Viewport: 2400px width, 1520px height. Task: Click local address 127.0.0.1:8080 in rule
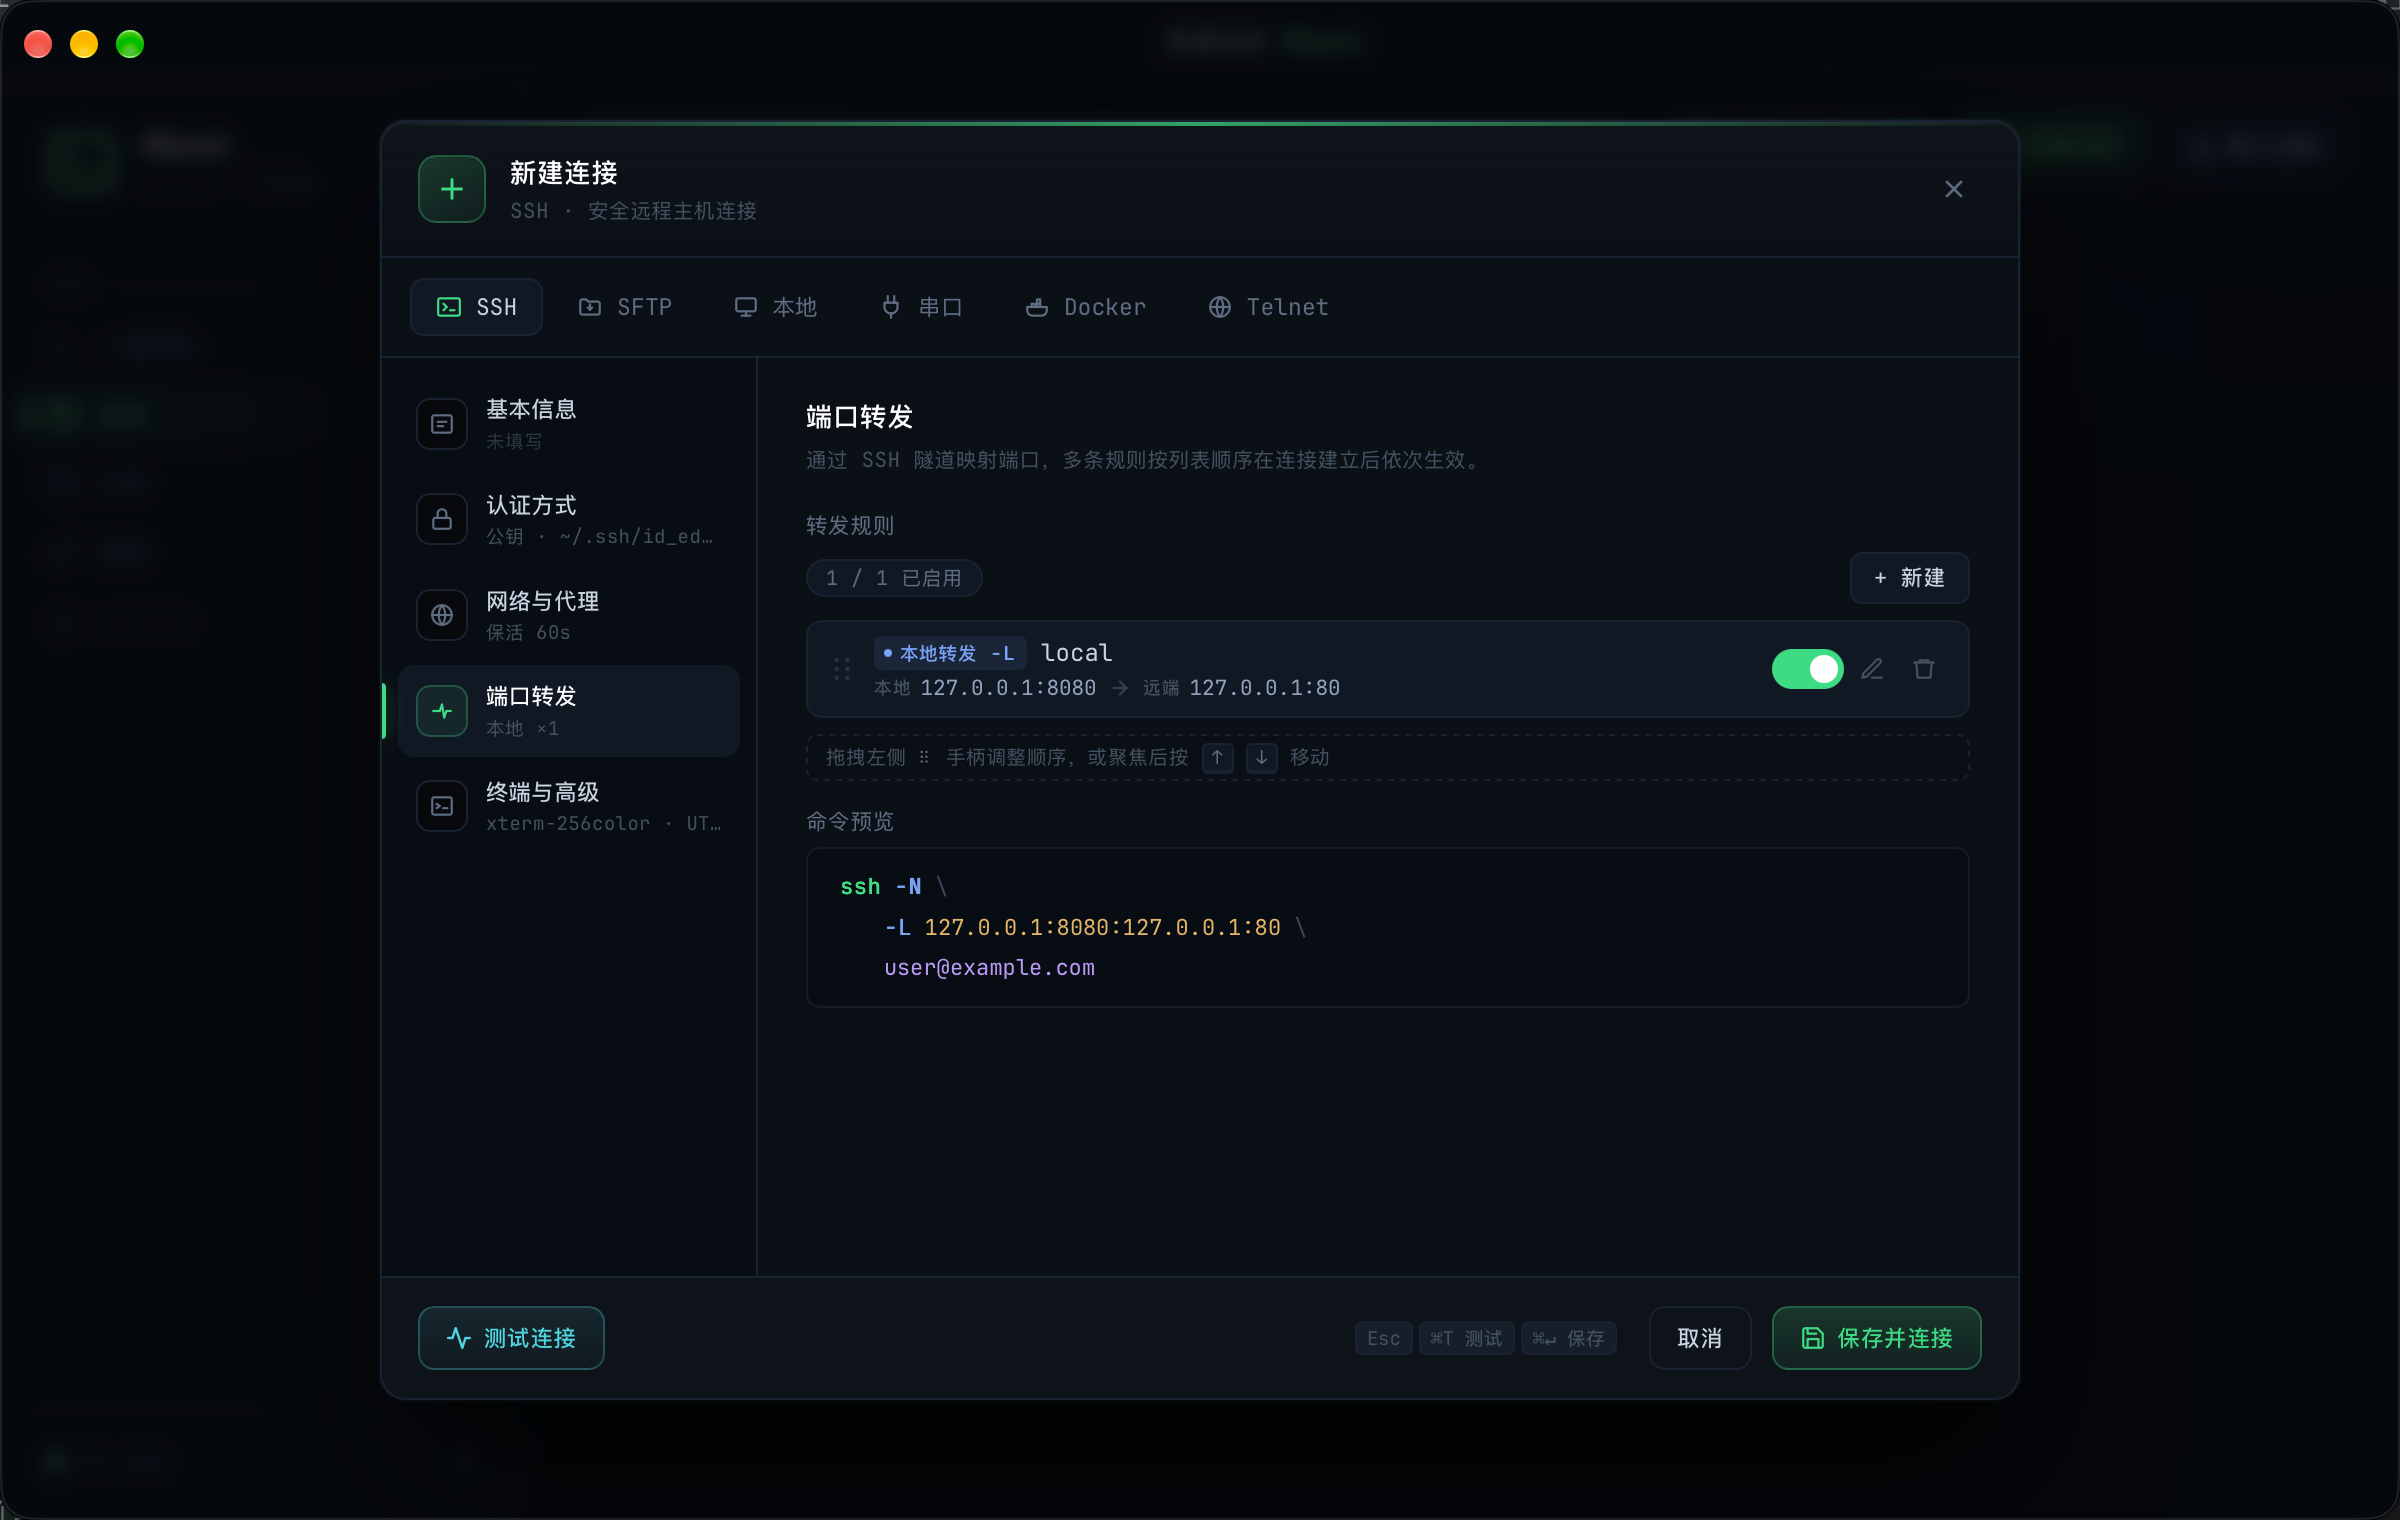[1008, 688]
